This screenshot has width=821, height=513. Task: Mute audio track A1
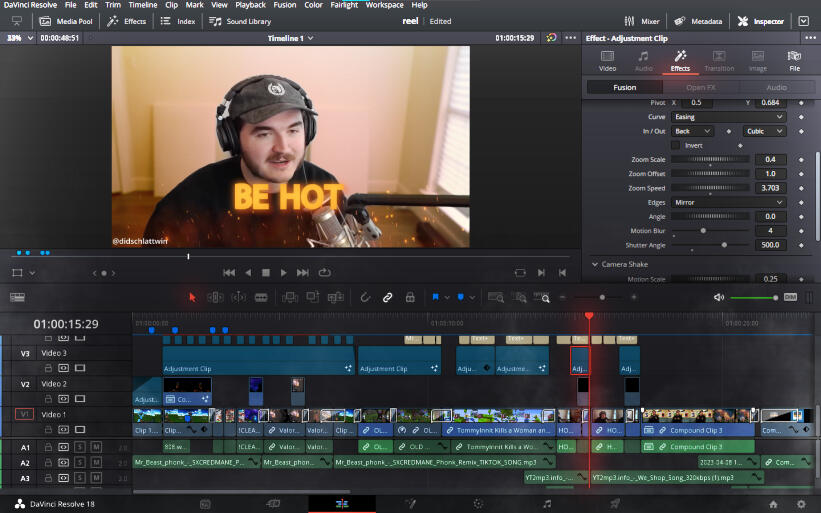pos(96,447)
